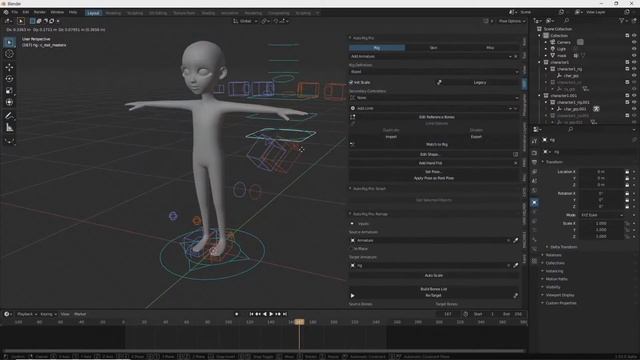The width and height of the screenshot is (640, 360).
Task: Click the bone icon beside Legacy button
Action: pos(439,82)
